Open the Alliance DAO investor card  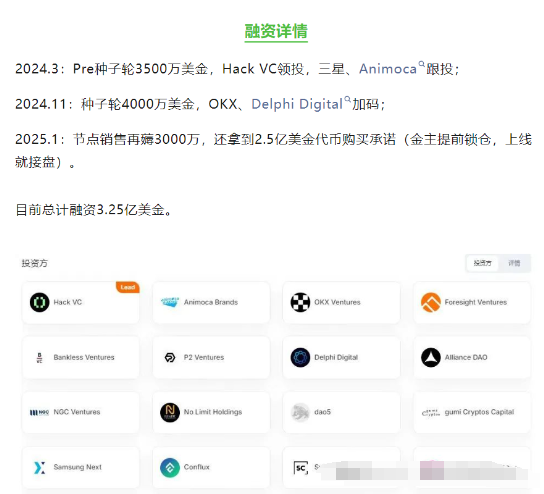pos(472,357)
